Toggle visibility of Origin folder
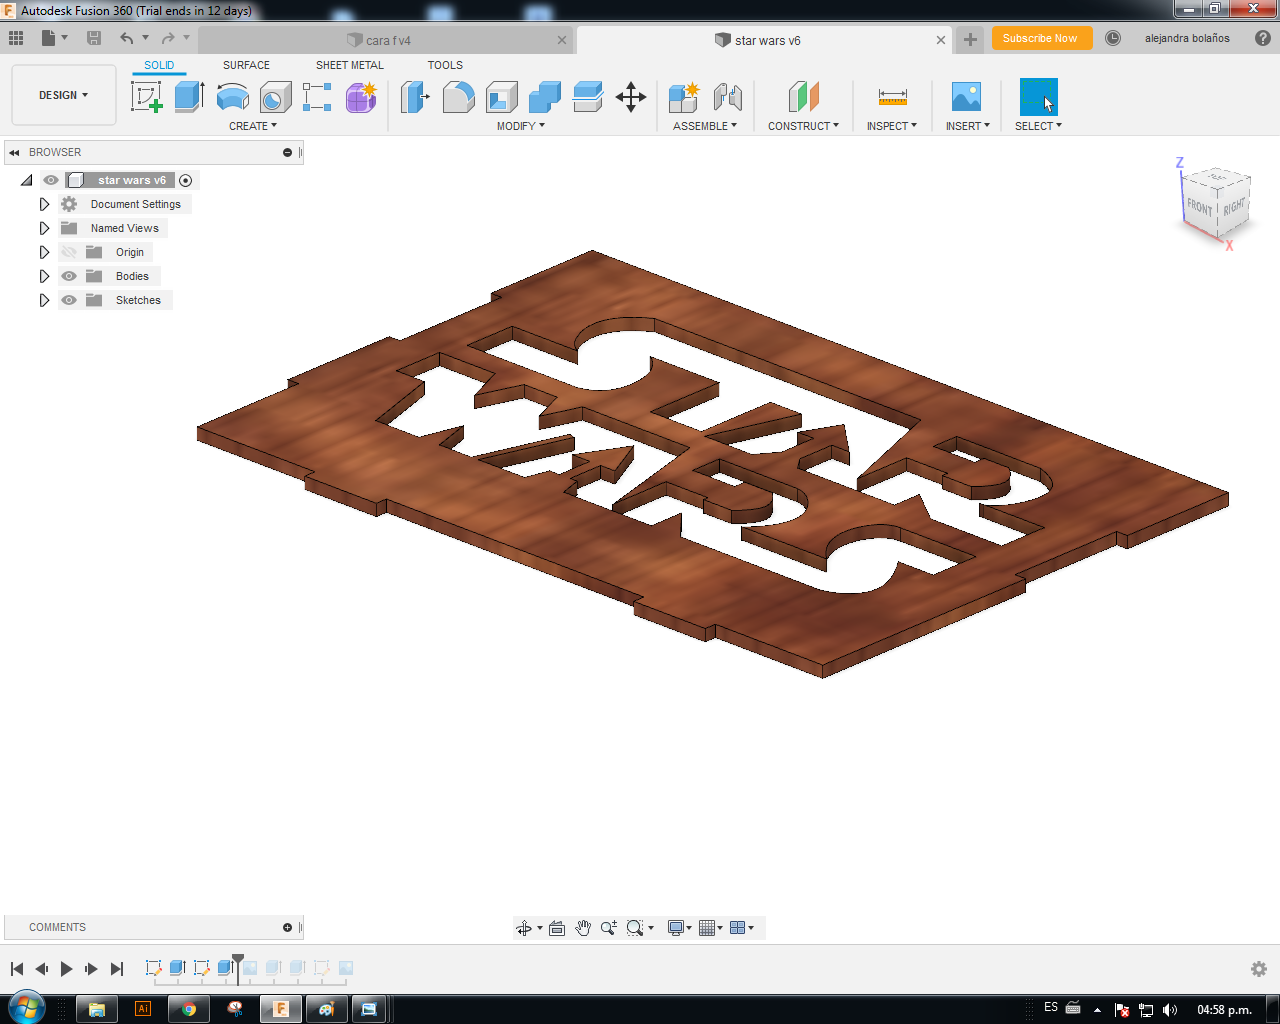 (x=69, y=252)
